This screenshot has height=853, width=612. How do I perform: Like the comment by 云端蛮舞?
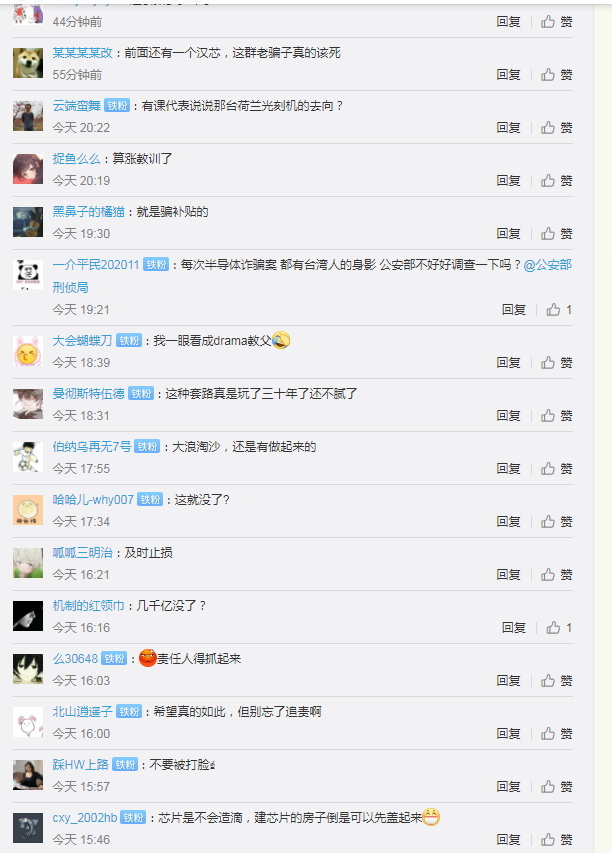coord(557,128)
